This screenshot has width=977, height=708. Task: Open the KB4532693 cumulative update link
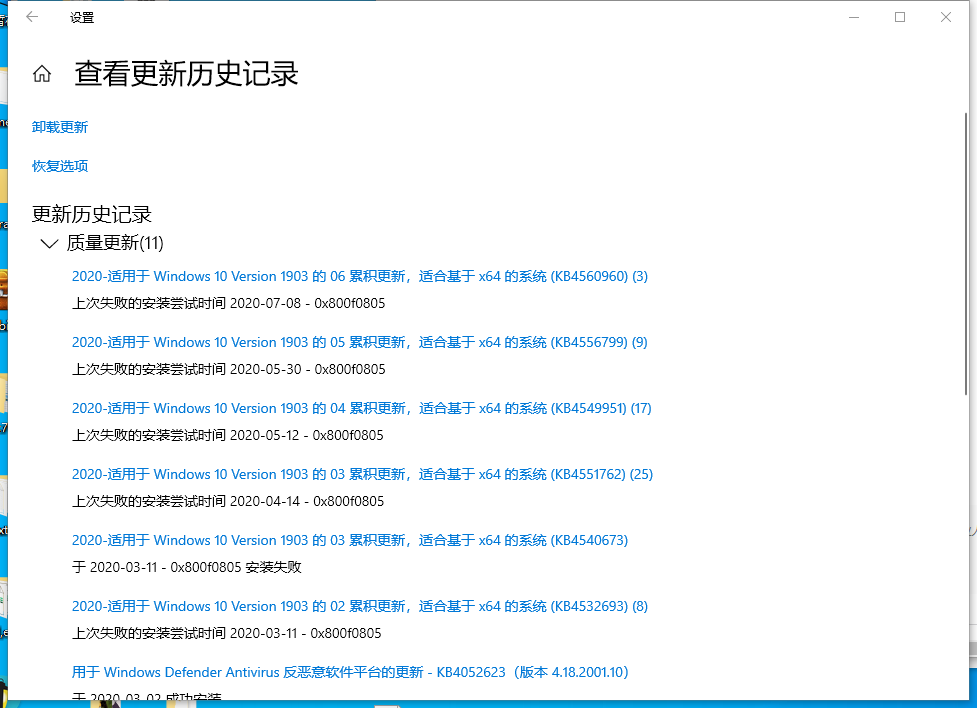pyautogui.click(x=359, y=606)
